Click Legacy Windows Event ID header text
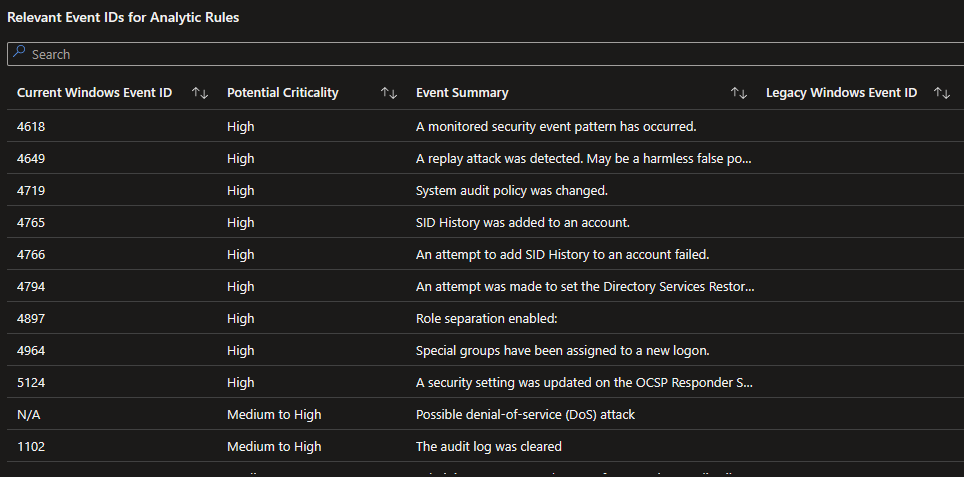Screen dimensions: 964x477 tap(841, 93)
